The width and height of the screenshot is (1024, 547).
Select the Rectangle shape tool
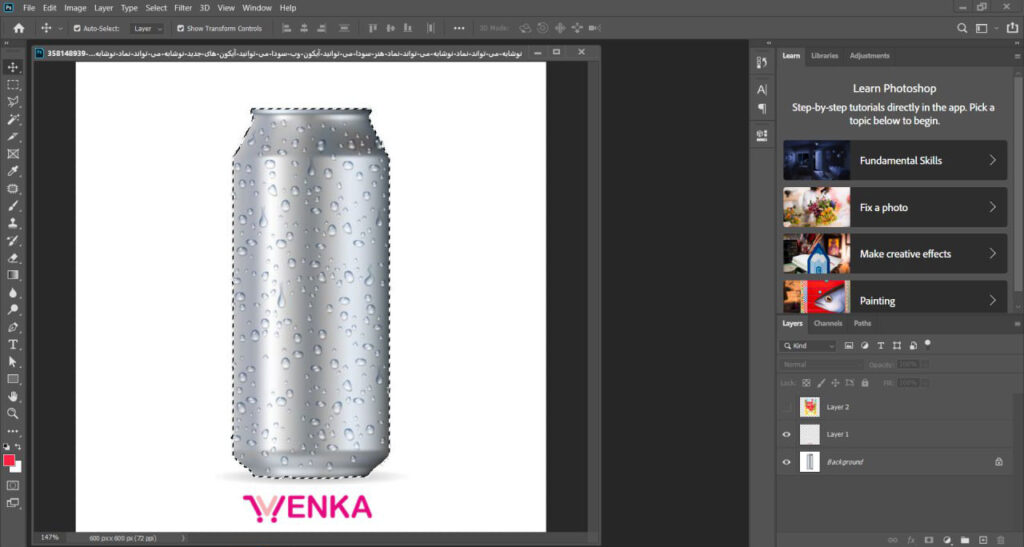12,379
